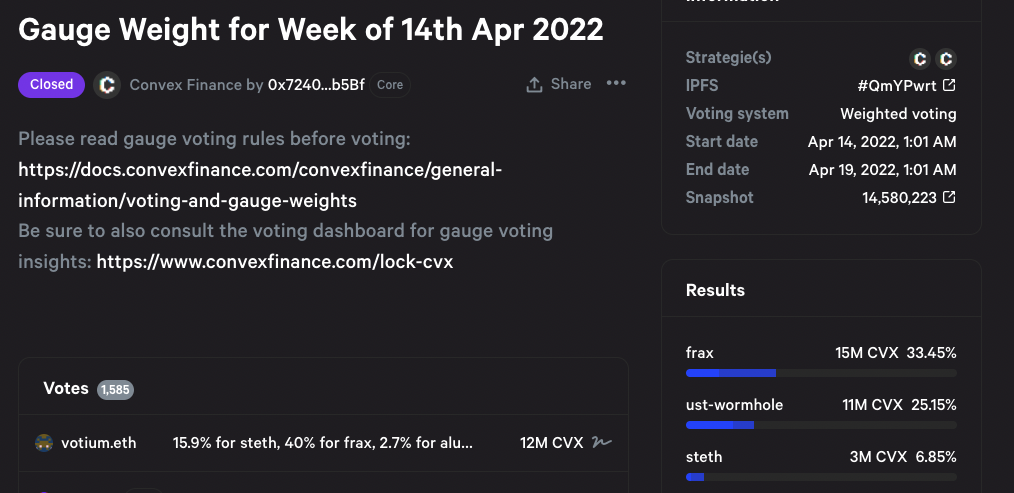Click the Core label badge
Image resolution: width=1014 pixels, height=493 pixels.
pyautogui.click(x=390, y=85)
